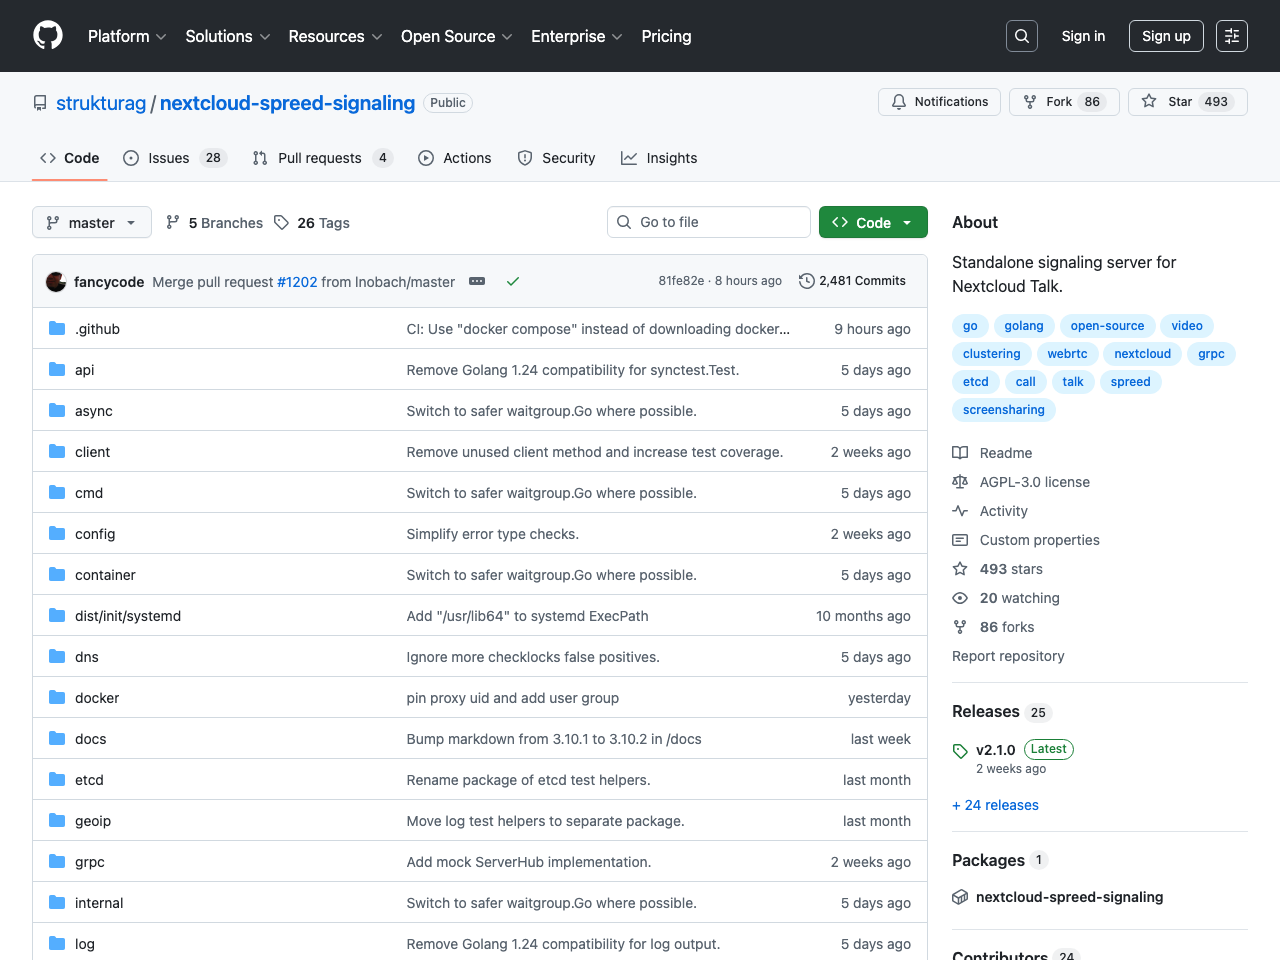1280x960 pixels.
Task: Click the docker folder icon
Action: 56,697
